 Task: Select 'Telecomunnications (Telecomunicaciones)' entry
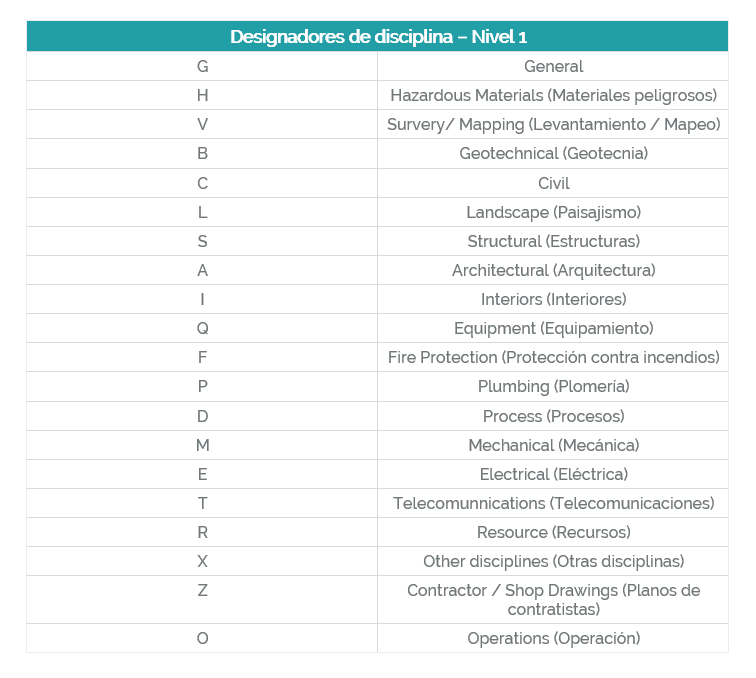553,503
